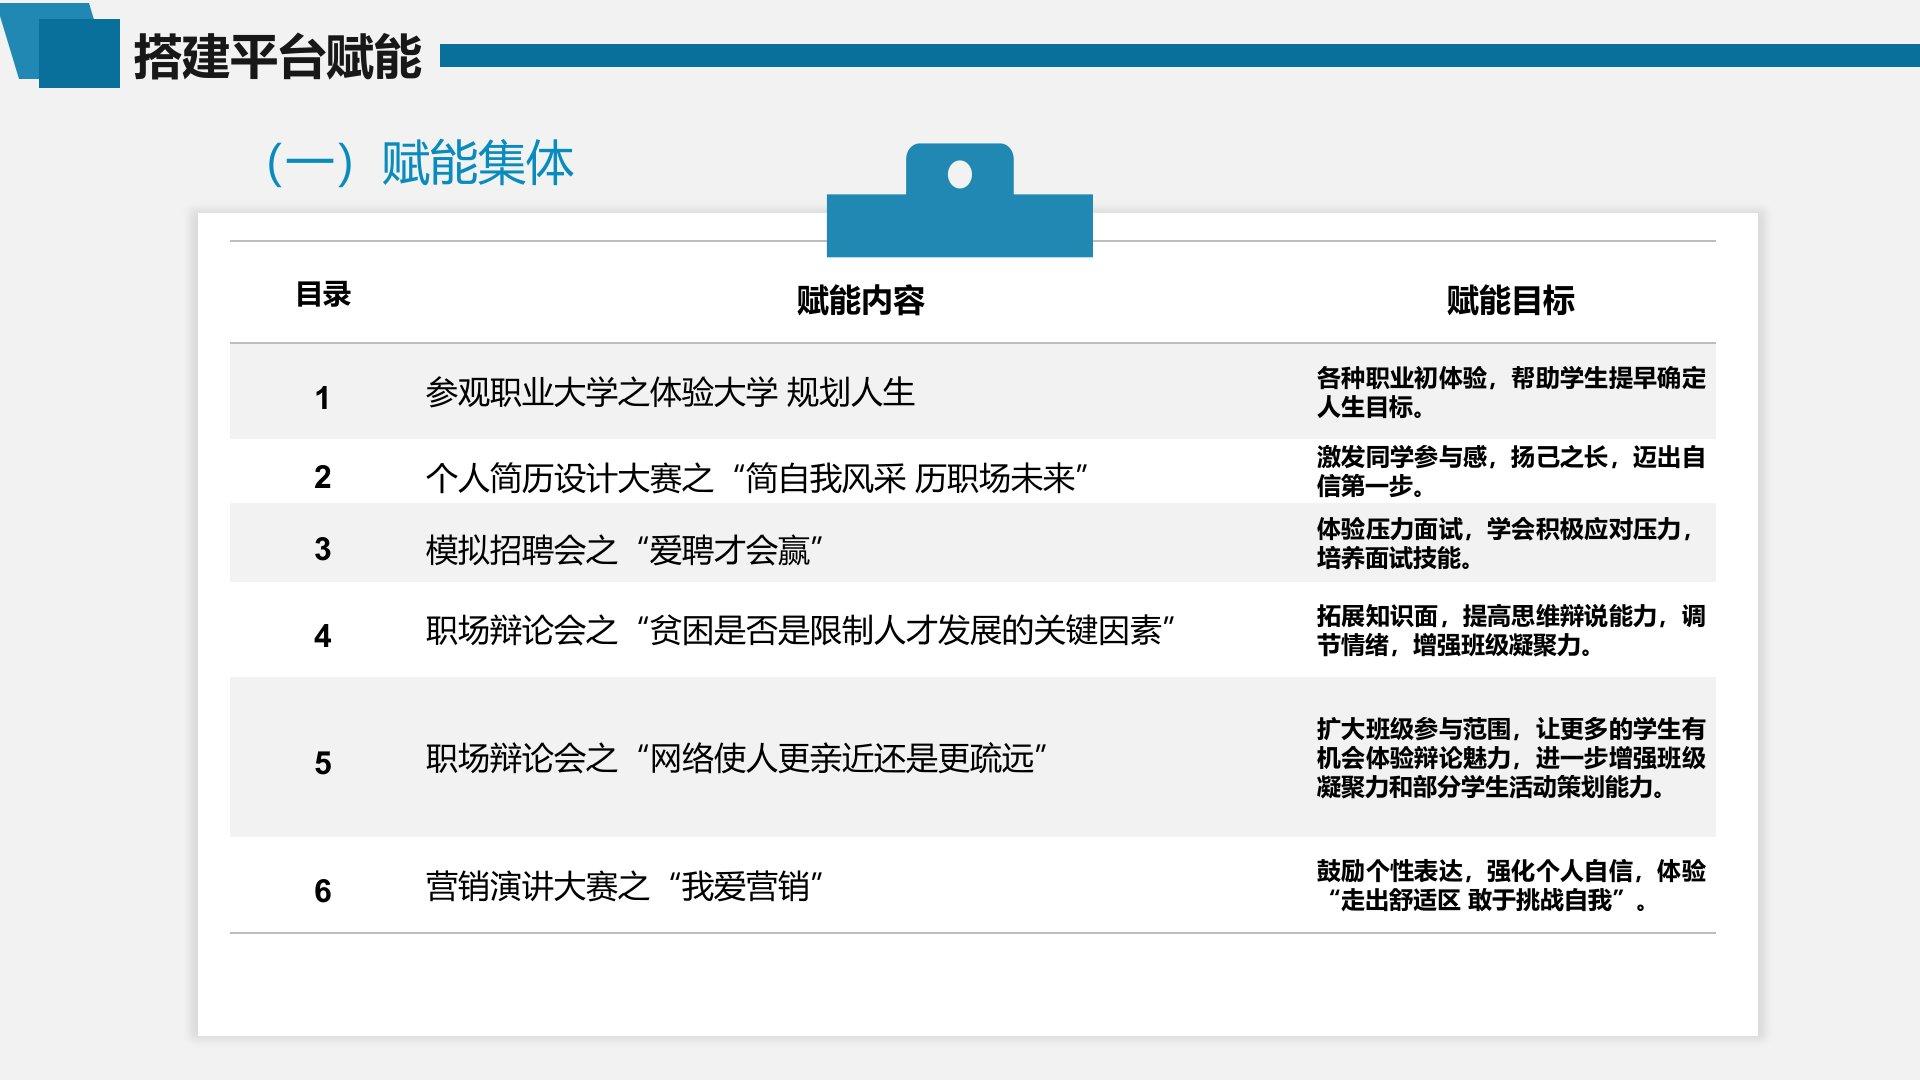This screenshot has height=1080, width=1920.
Task: Click the 赋能目标 column header
Action: [x=1510, y=300]
